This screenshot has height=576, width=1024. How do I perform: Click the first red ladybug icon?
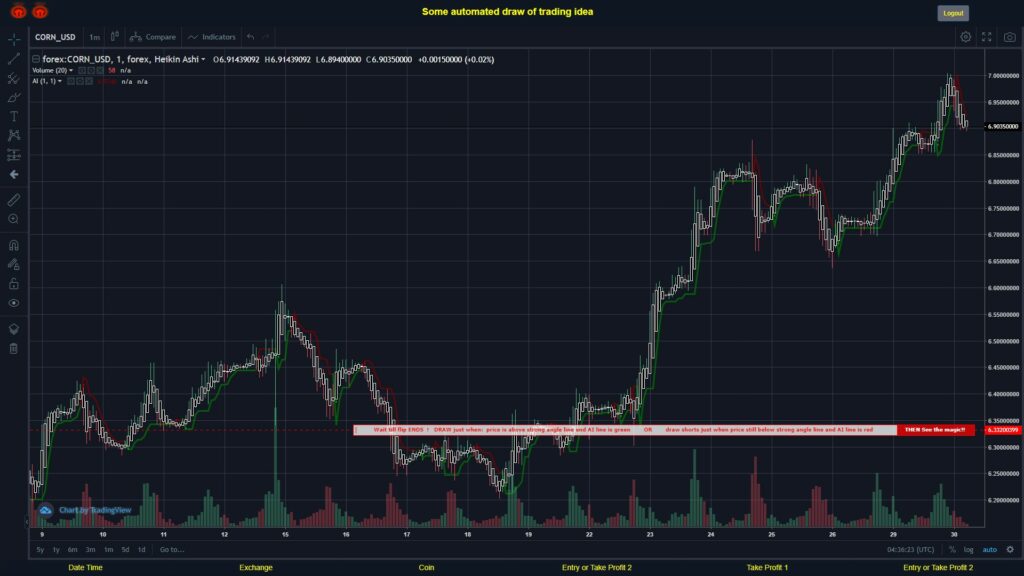[18, 10]
